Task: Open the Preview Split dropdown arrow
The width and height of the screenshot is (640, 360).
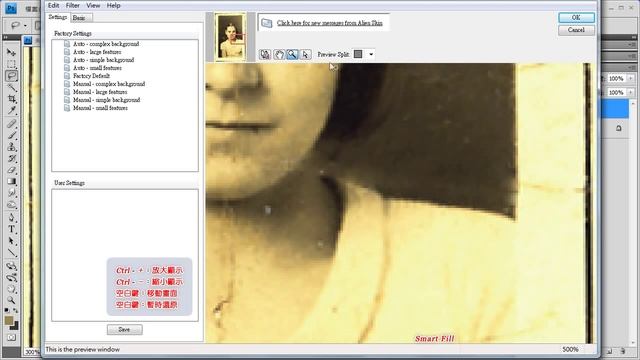Action: click(x=371, y=54)
